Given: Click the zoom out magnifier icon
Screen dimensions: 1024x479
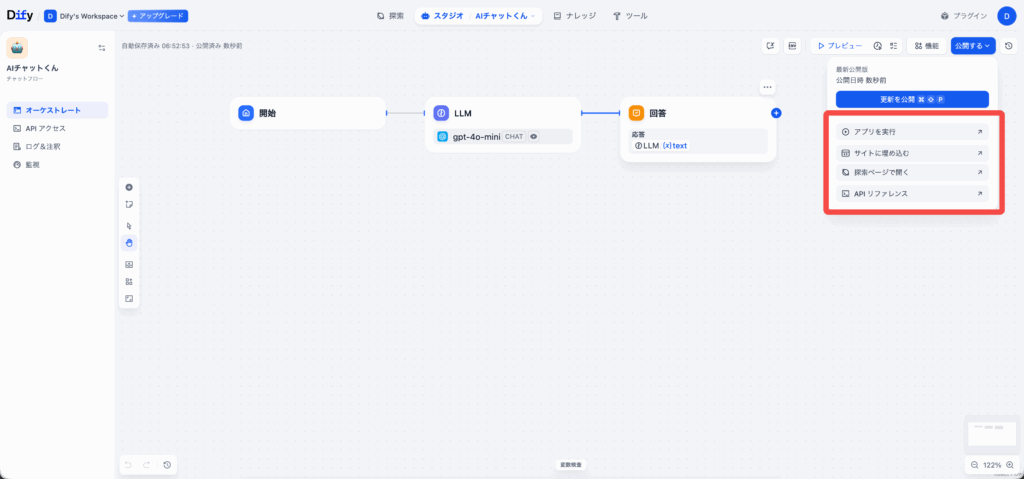Looking at the screenshot, I should point(975,465).
